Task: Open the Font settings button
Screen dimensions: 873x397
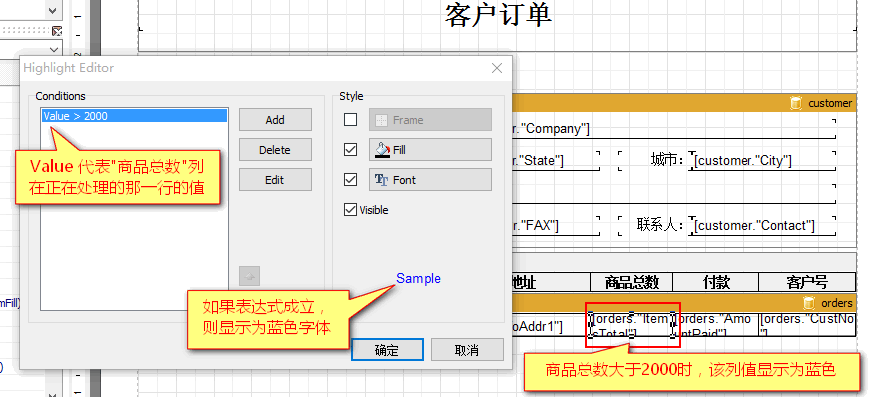Action: (x=430, y=180)
